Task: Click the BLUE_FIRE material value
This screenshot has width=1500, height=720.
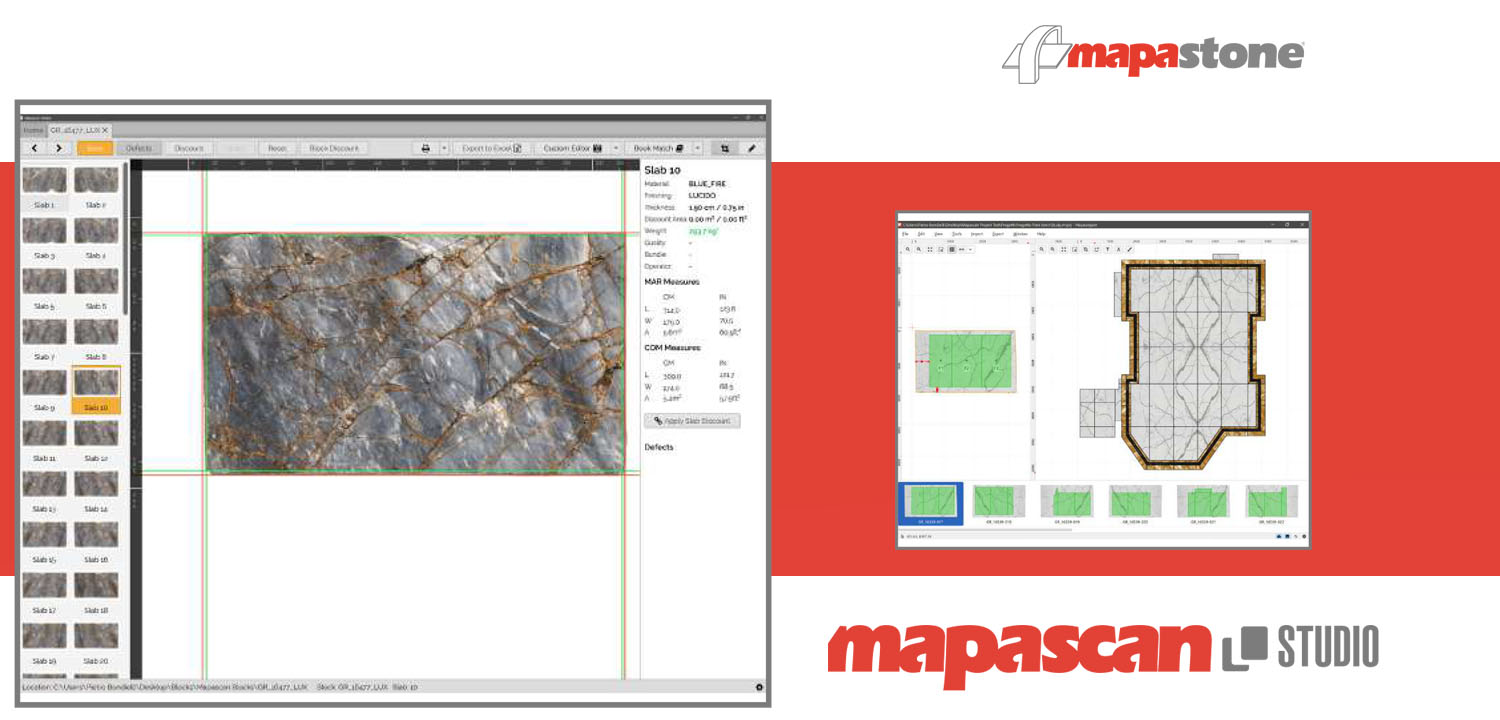Action: click(x=708, y=184)
